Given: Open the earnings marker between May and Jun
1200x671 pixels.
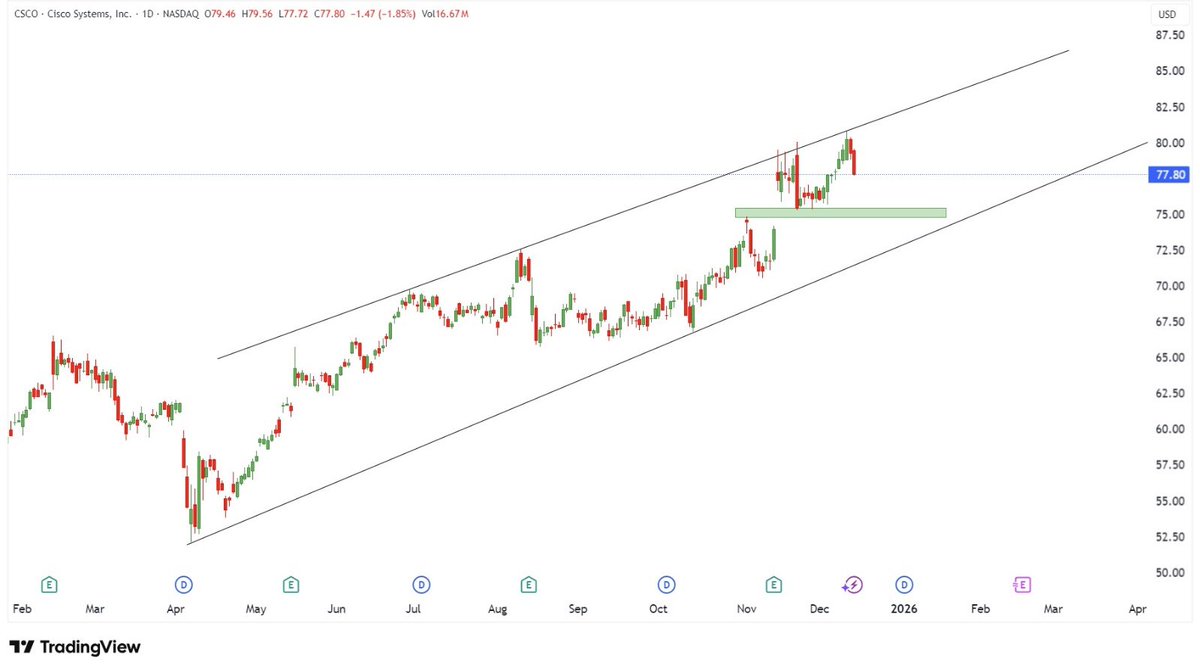Looking at the screenshot, I should click(290, 584).
